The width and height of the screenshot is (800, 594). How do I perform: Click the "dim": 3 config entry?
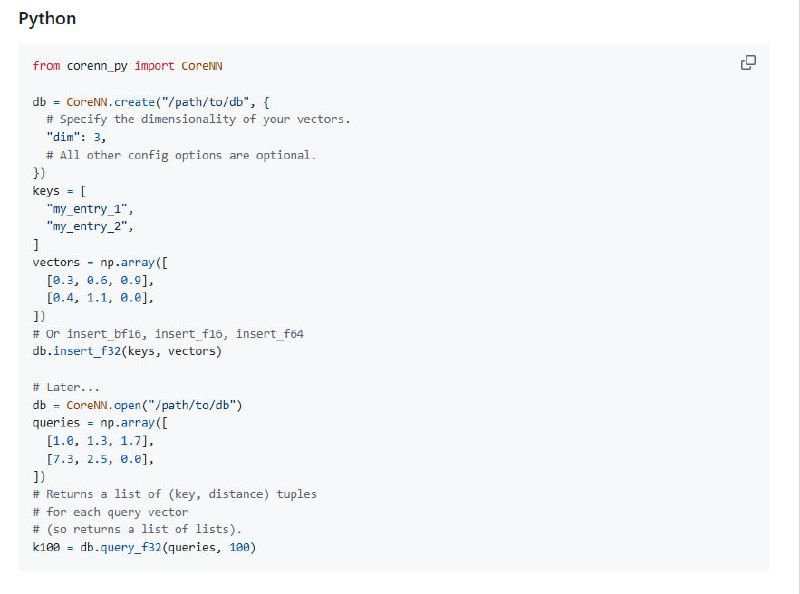tap(76, 137)
